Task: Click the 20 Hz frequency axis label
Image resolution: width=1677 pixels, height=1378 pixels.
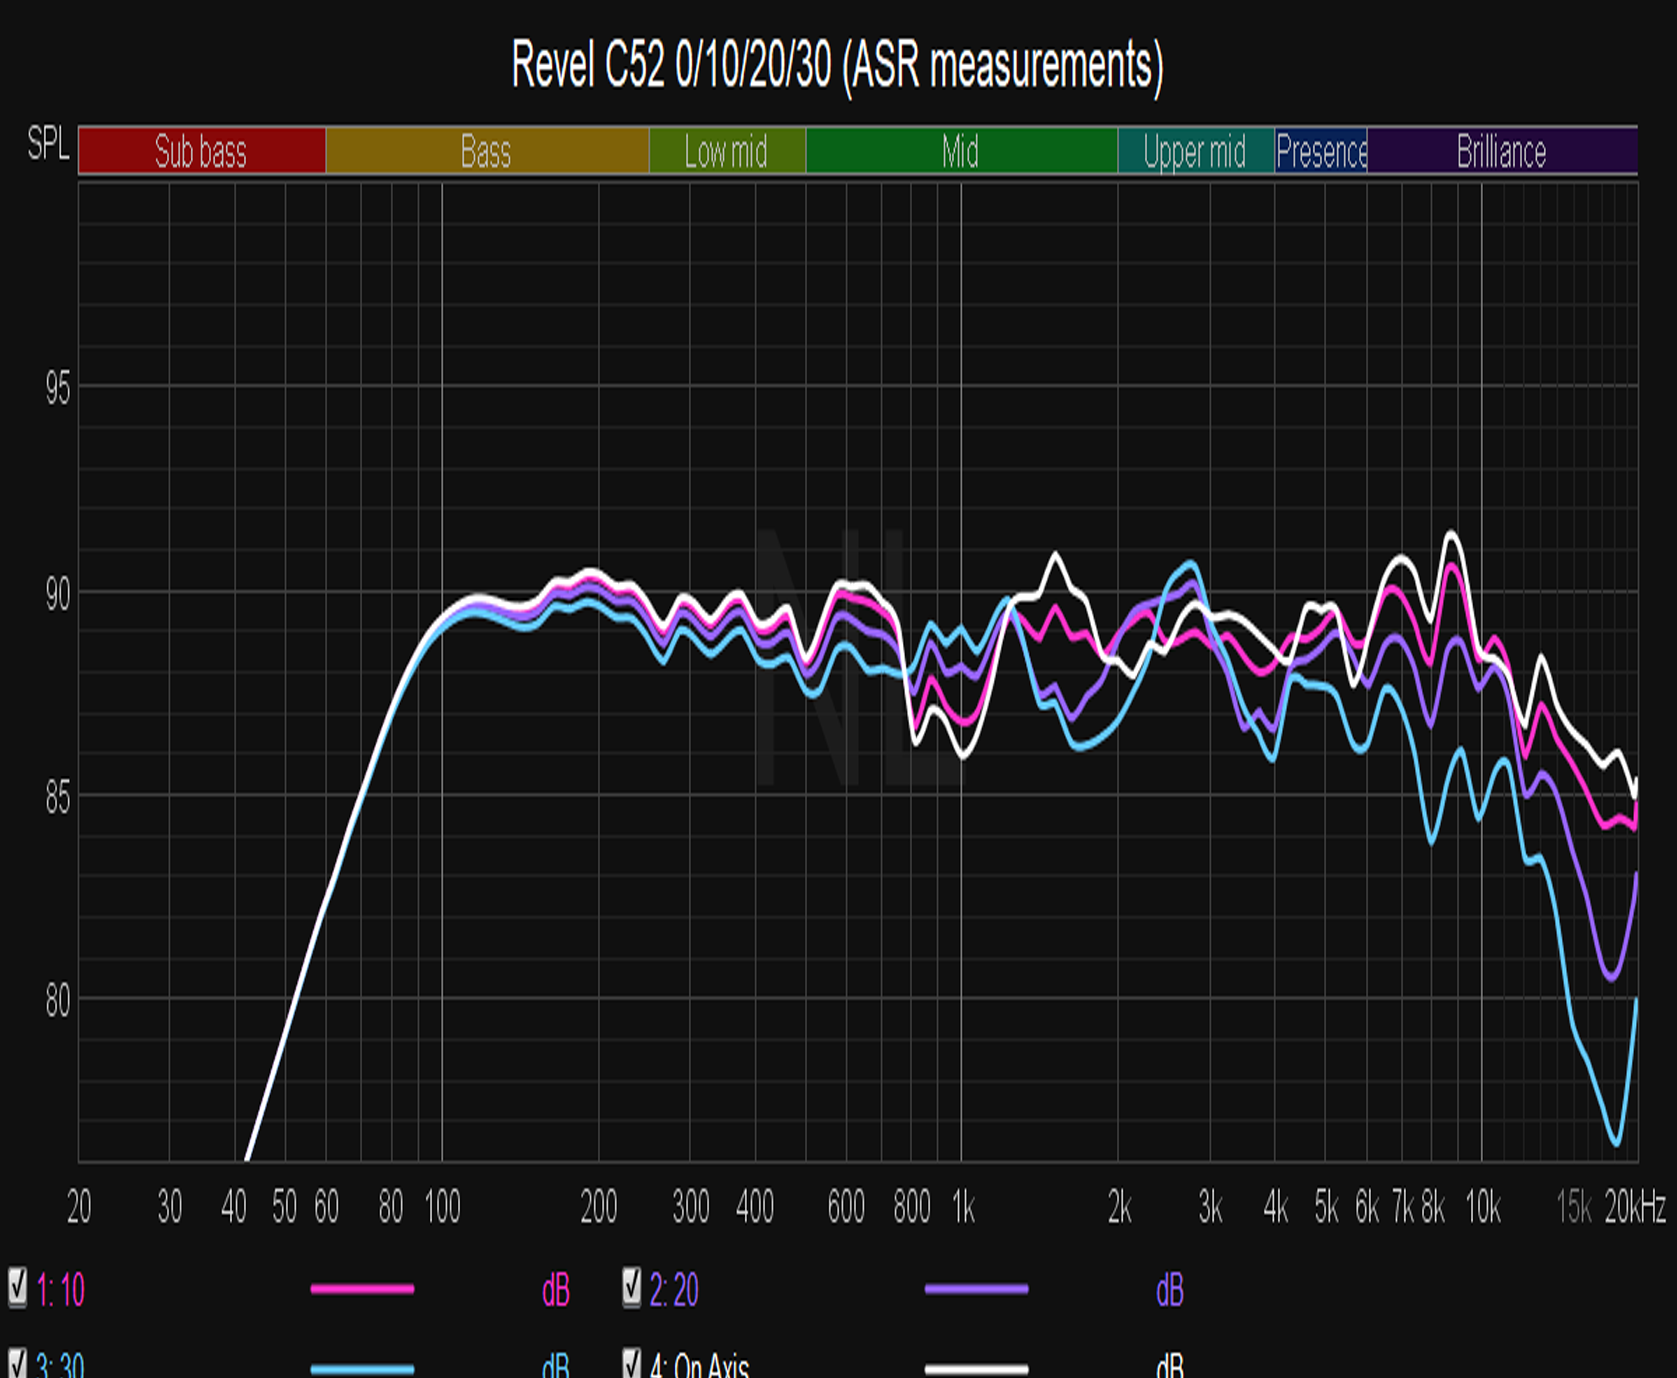Action: pyautogui.click(x=79, y=1208)
